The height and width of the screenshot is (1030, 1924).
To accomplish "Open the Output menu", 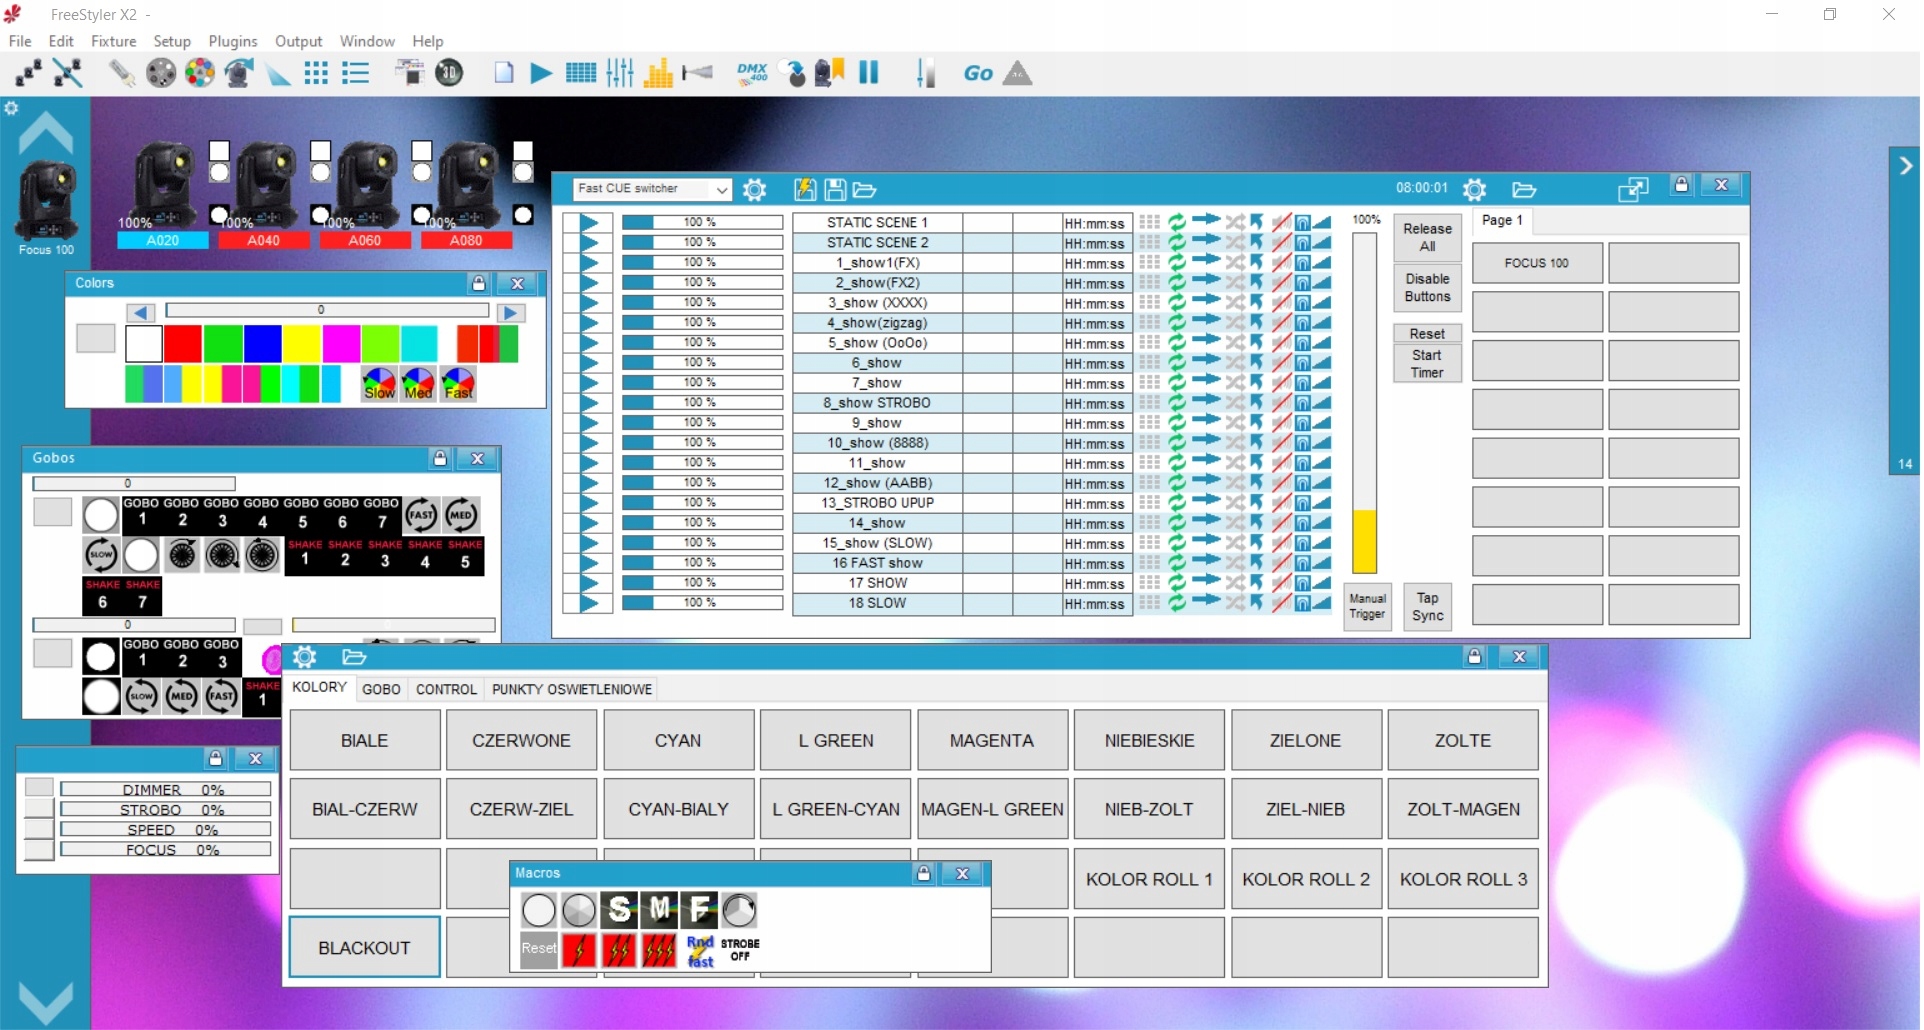I will 299,41.
